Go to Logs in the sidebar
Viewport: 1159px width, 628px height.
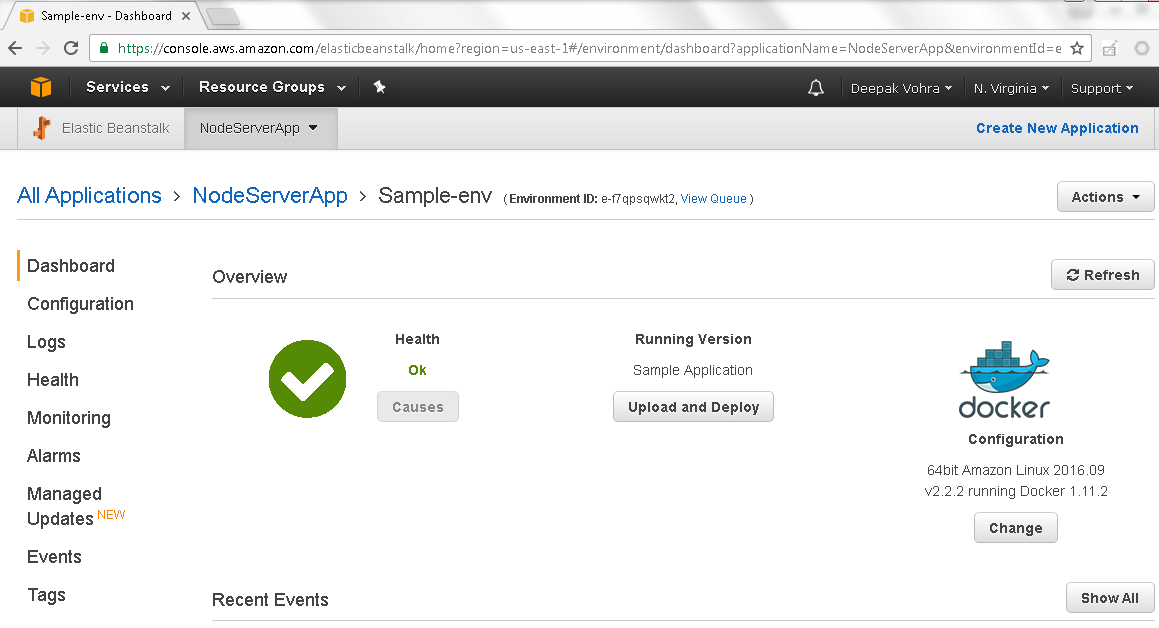coord(47,342)
